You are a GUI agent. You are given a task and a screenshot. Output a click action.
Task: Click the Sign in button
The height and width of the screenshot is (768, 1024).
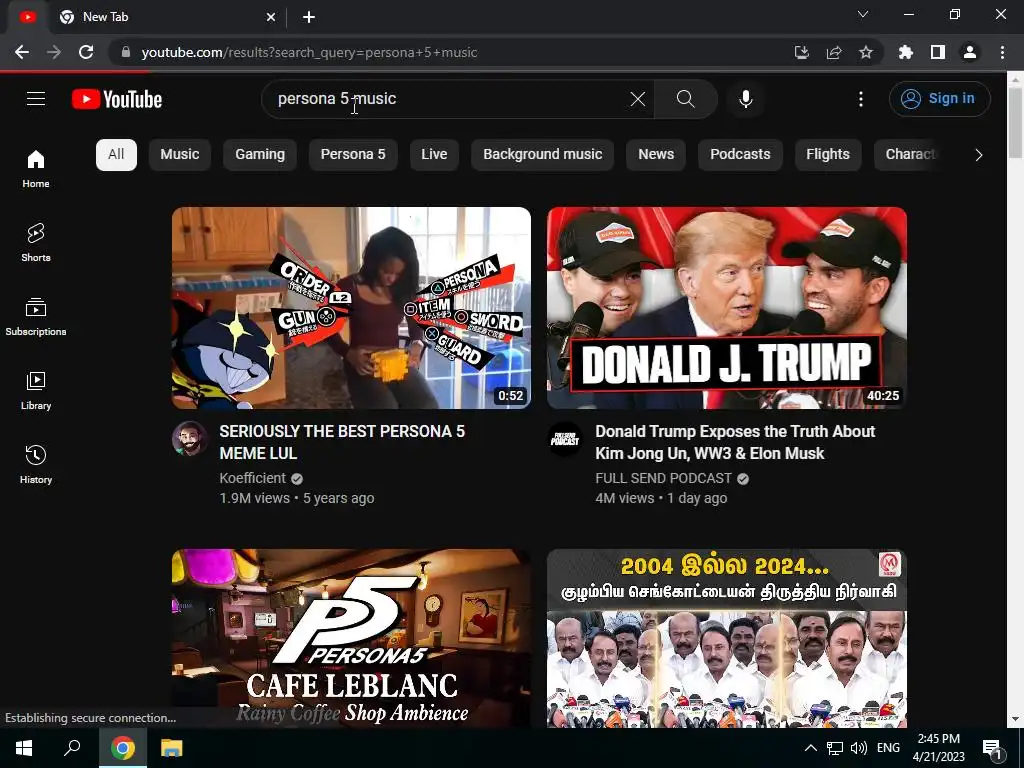[x=939, y=99]
